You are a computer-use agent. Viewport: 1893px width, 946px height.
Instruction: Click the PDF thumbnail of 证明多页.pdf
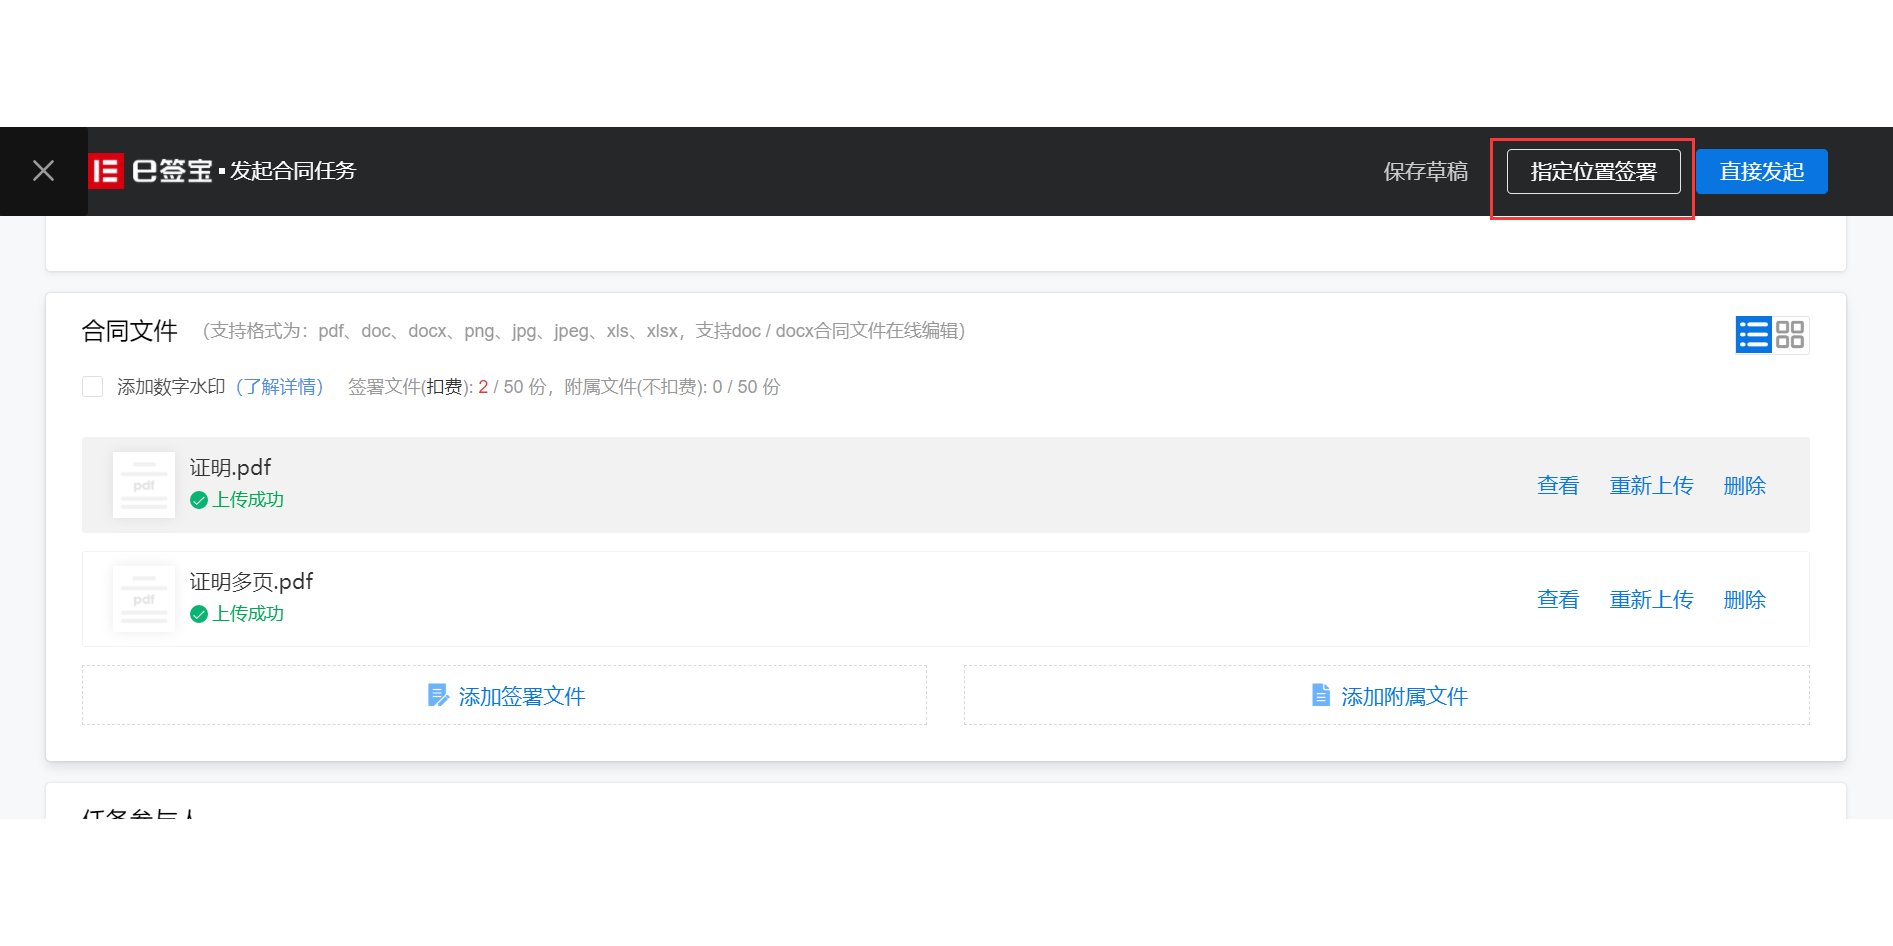coord(143,598)
